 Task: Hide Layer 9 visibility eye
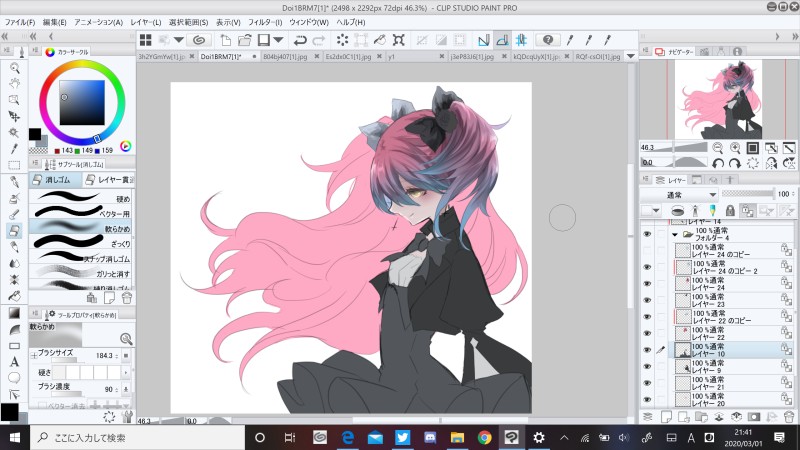click(647, 366)
